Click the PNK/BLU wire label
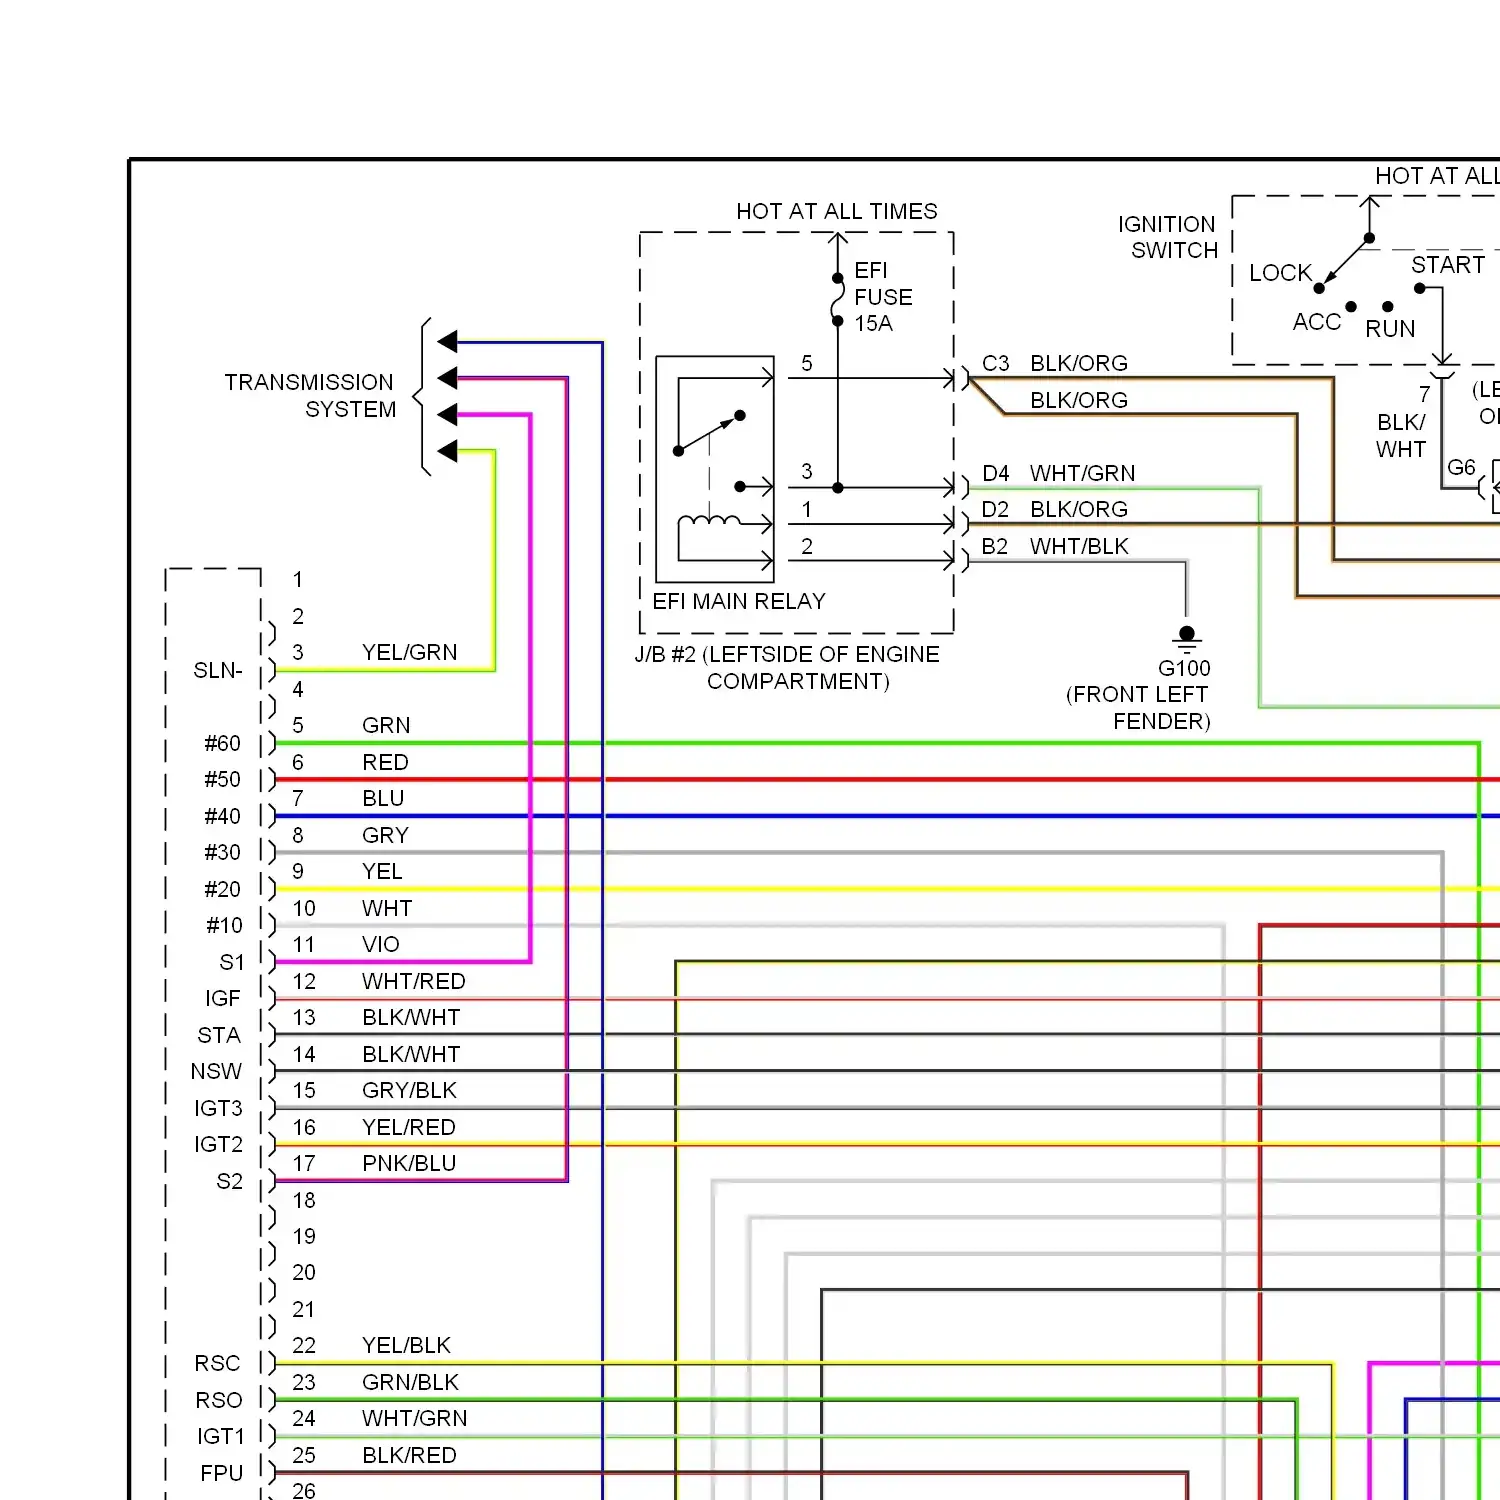Screen dimensions: 1500x1500 (x=409, y=1163)
